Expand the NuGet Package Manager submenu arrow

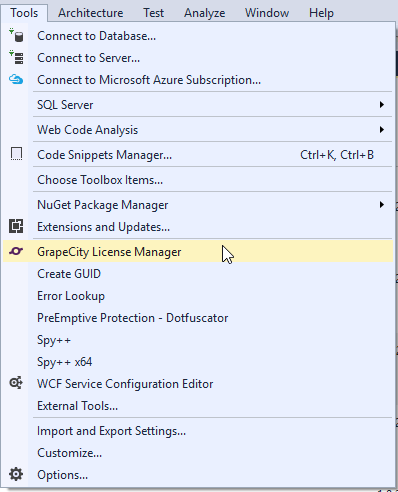coord(382,204)
